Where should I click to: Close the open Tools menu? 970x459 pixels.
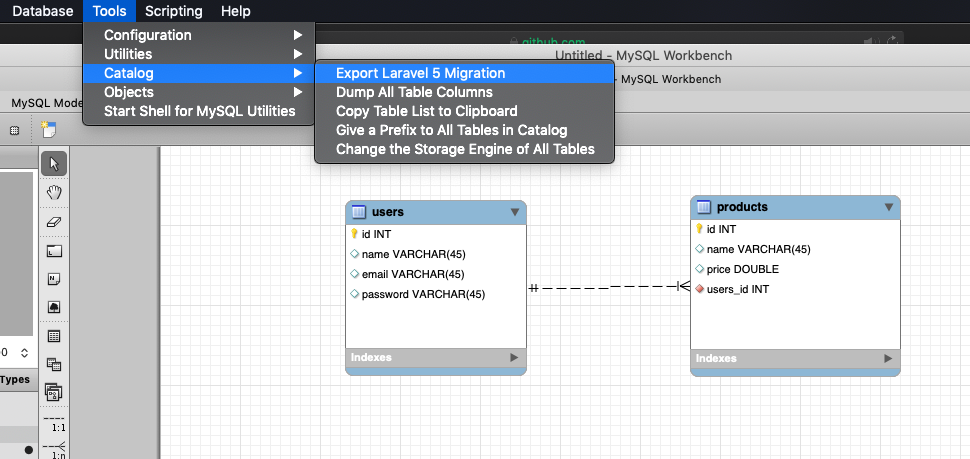click(109, 11)
